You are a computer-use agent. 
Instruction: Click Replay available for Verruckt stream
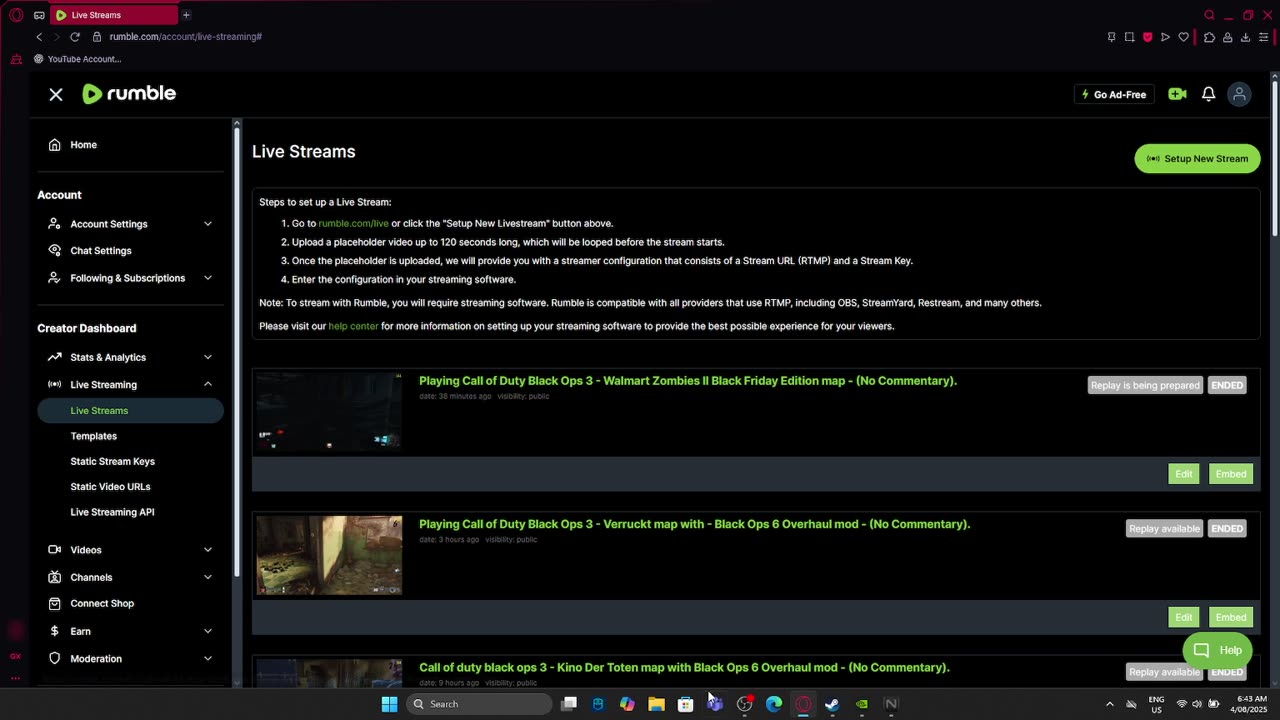(x=1164, y=528)
